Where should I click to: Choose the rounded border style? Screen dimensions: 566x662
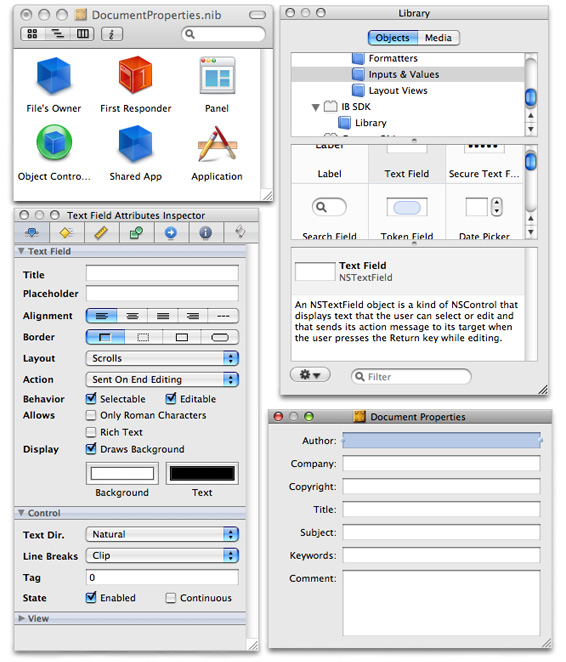(x=219, y=337)
